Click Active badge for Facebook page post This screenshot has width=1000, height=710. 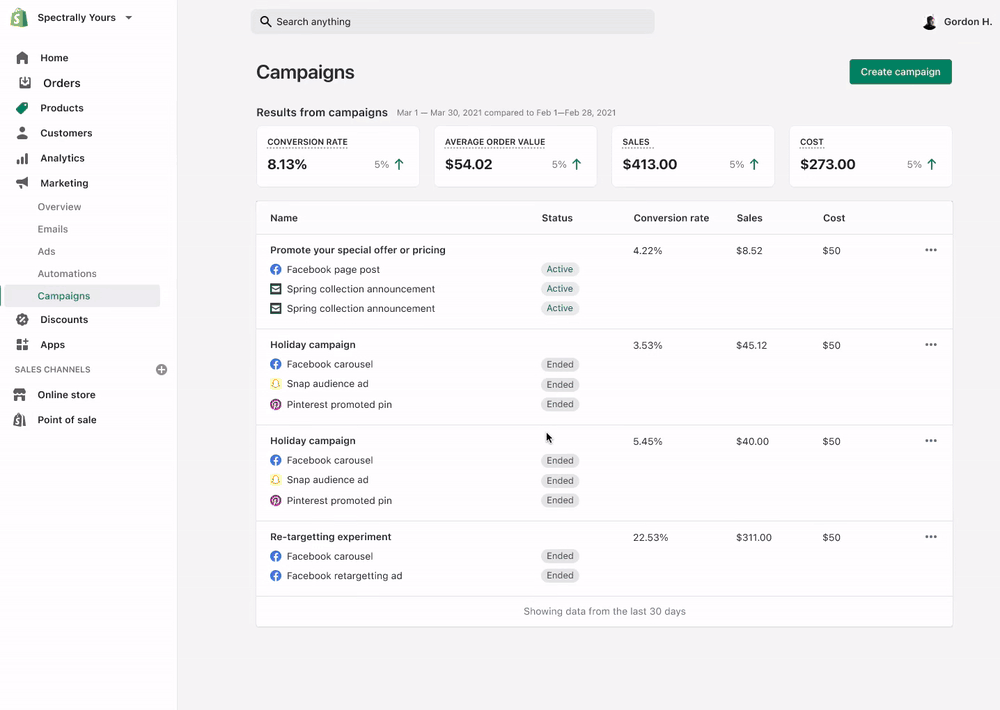[x=559, y=269]
